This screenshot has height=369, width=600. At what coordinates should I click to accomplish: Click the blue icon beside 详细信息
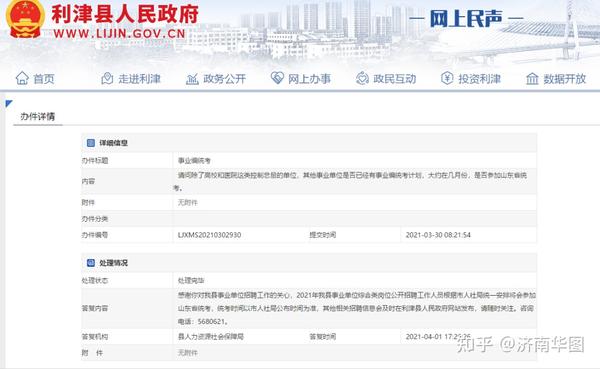pos(91,143)
